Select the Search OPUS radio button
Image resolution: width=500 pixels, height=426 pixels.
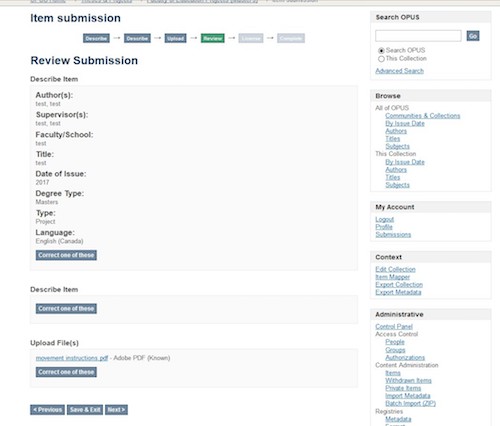click(x=381, y=51)
